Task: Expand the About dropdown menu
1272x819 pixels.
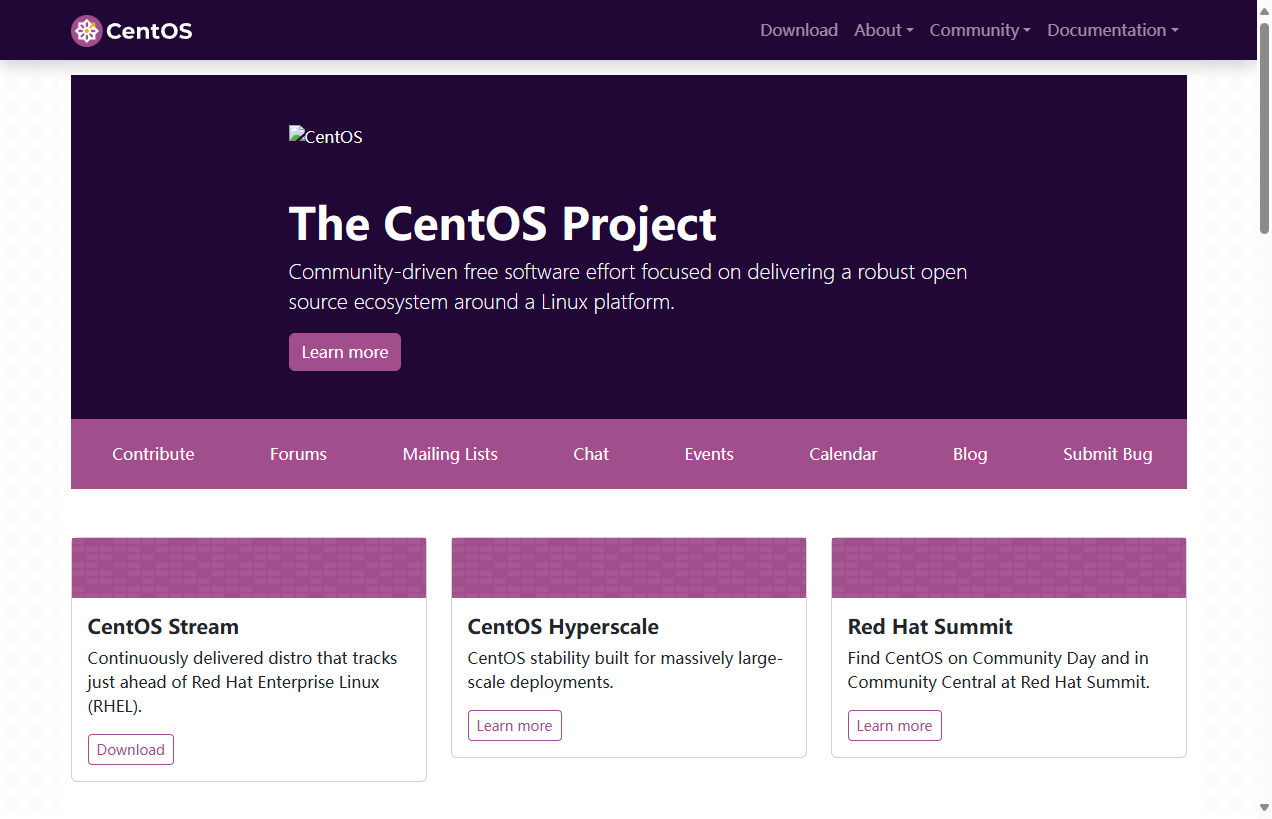Action: pos(883,30)
